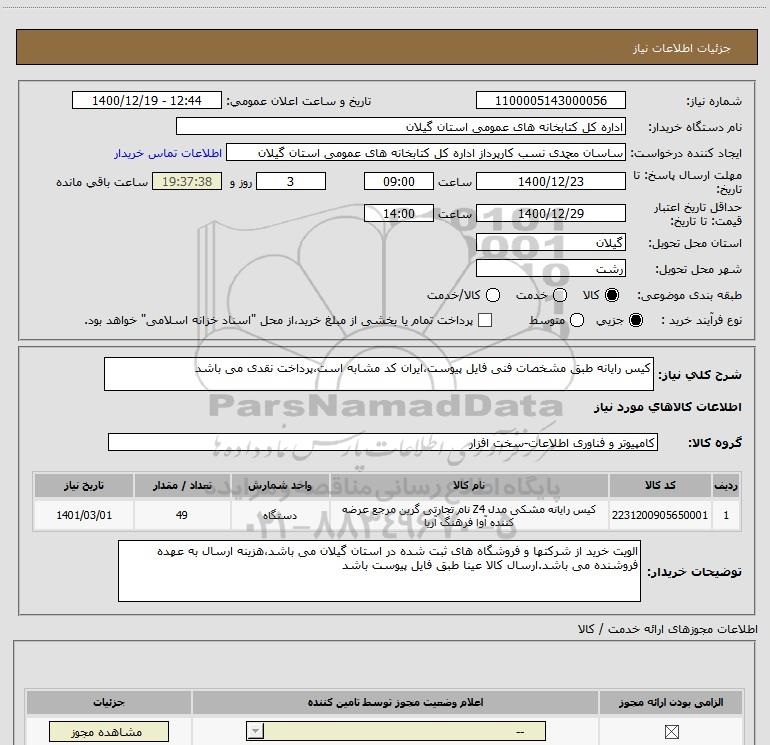Screen dimensions: 770x745
Task: Click the تعداد / مقدار column header
Action: 182,485
